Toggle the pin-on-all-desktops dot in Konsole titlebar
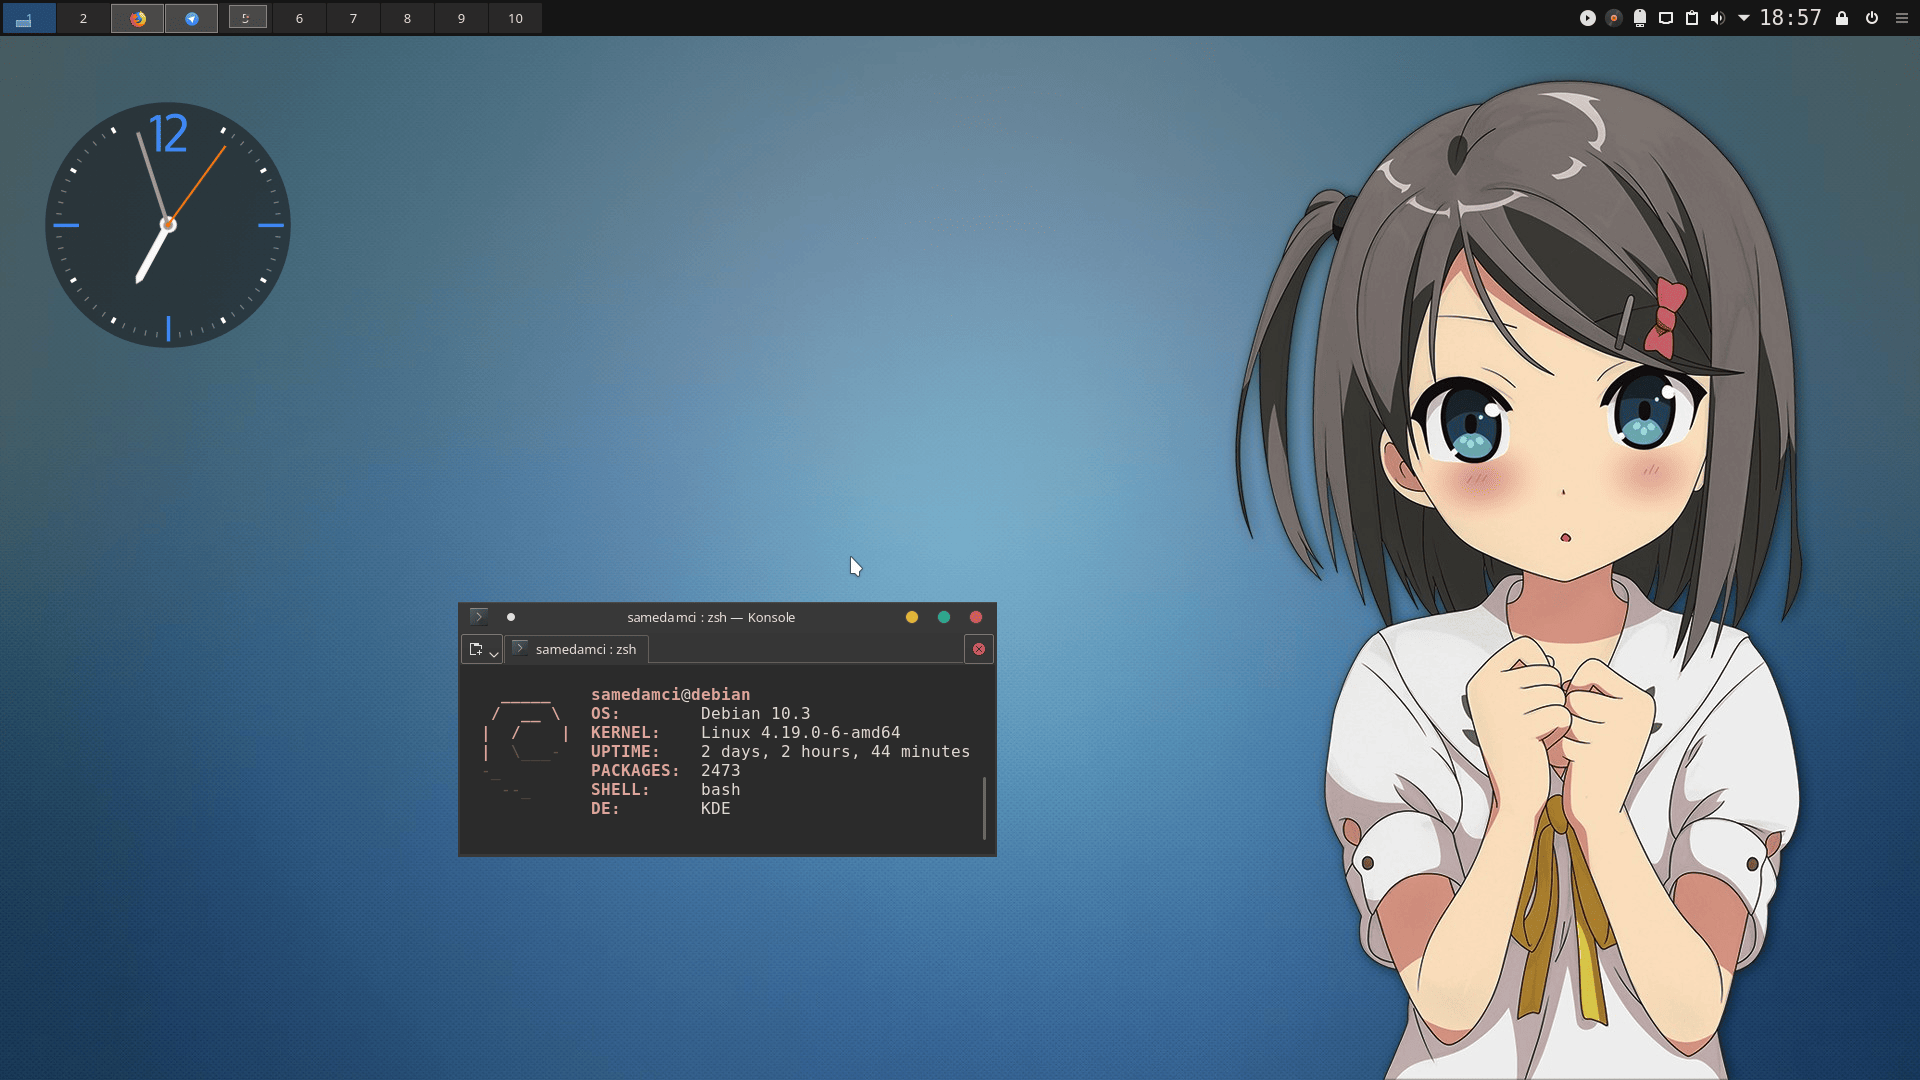The image size is (1920, 1080). 510,617
